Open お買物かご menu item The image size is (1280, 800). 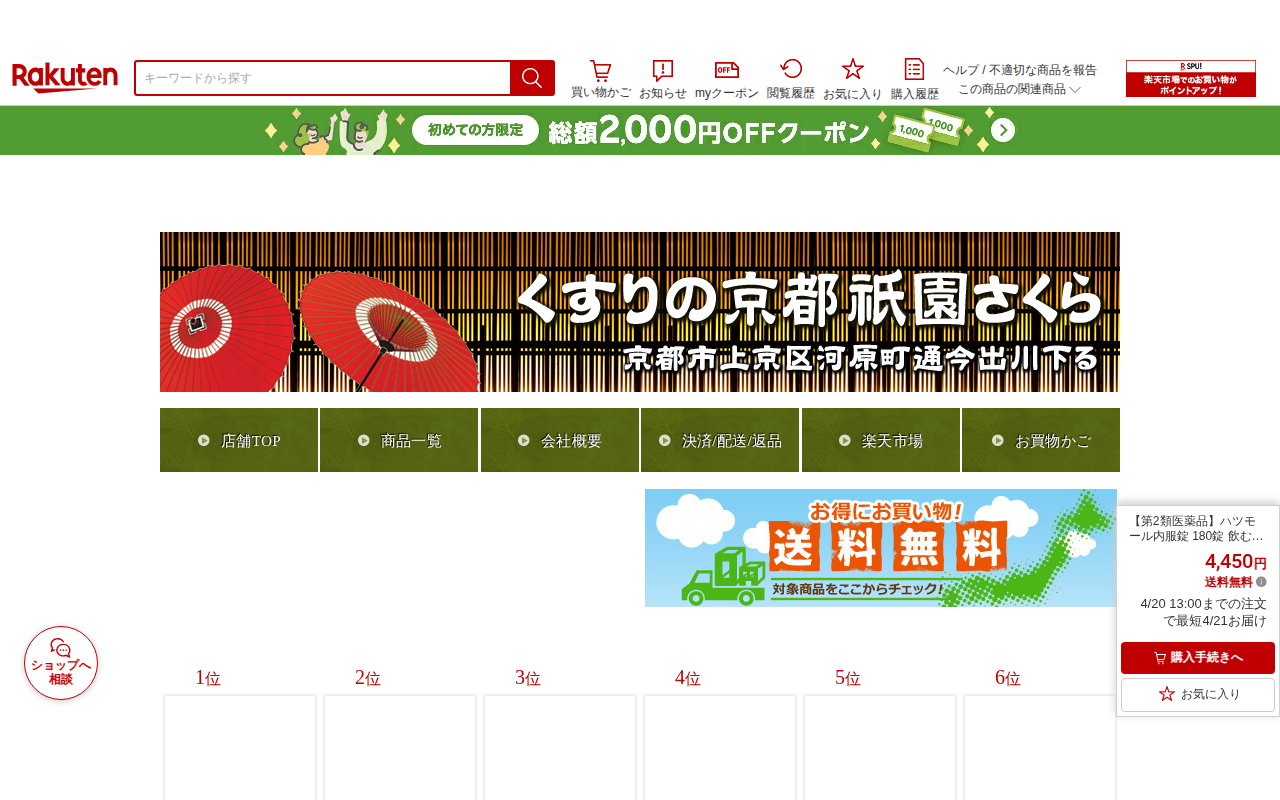pos(1041,440)
